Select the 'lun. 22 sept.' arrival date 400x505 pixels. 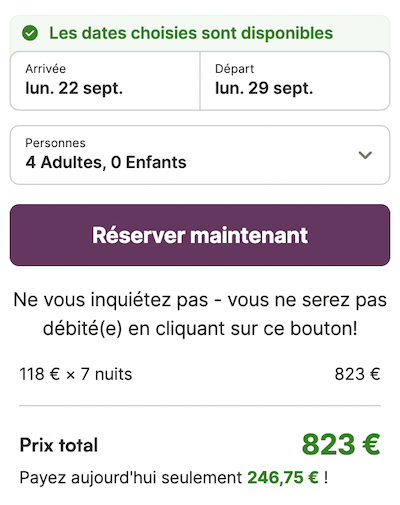[x=74, y=88]
